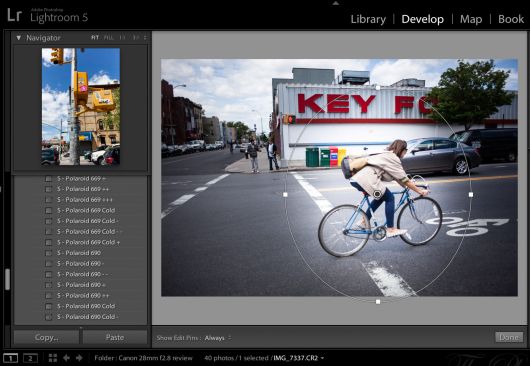The image size is (530, 366).
Task: Switch to the Library module
Action: (368, 19)
